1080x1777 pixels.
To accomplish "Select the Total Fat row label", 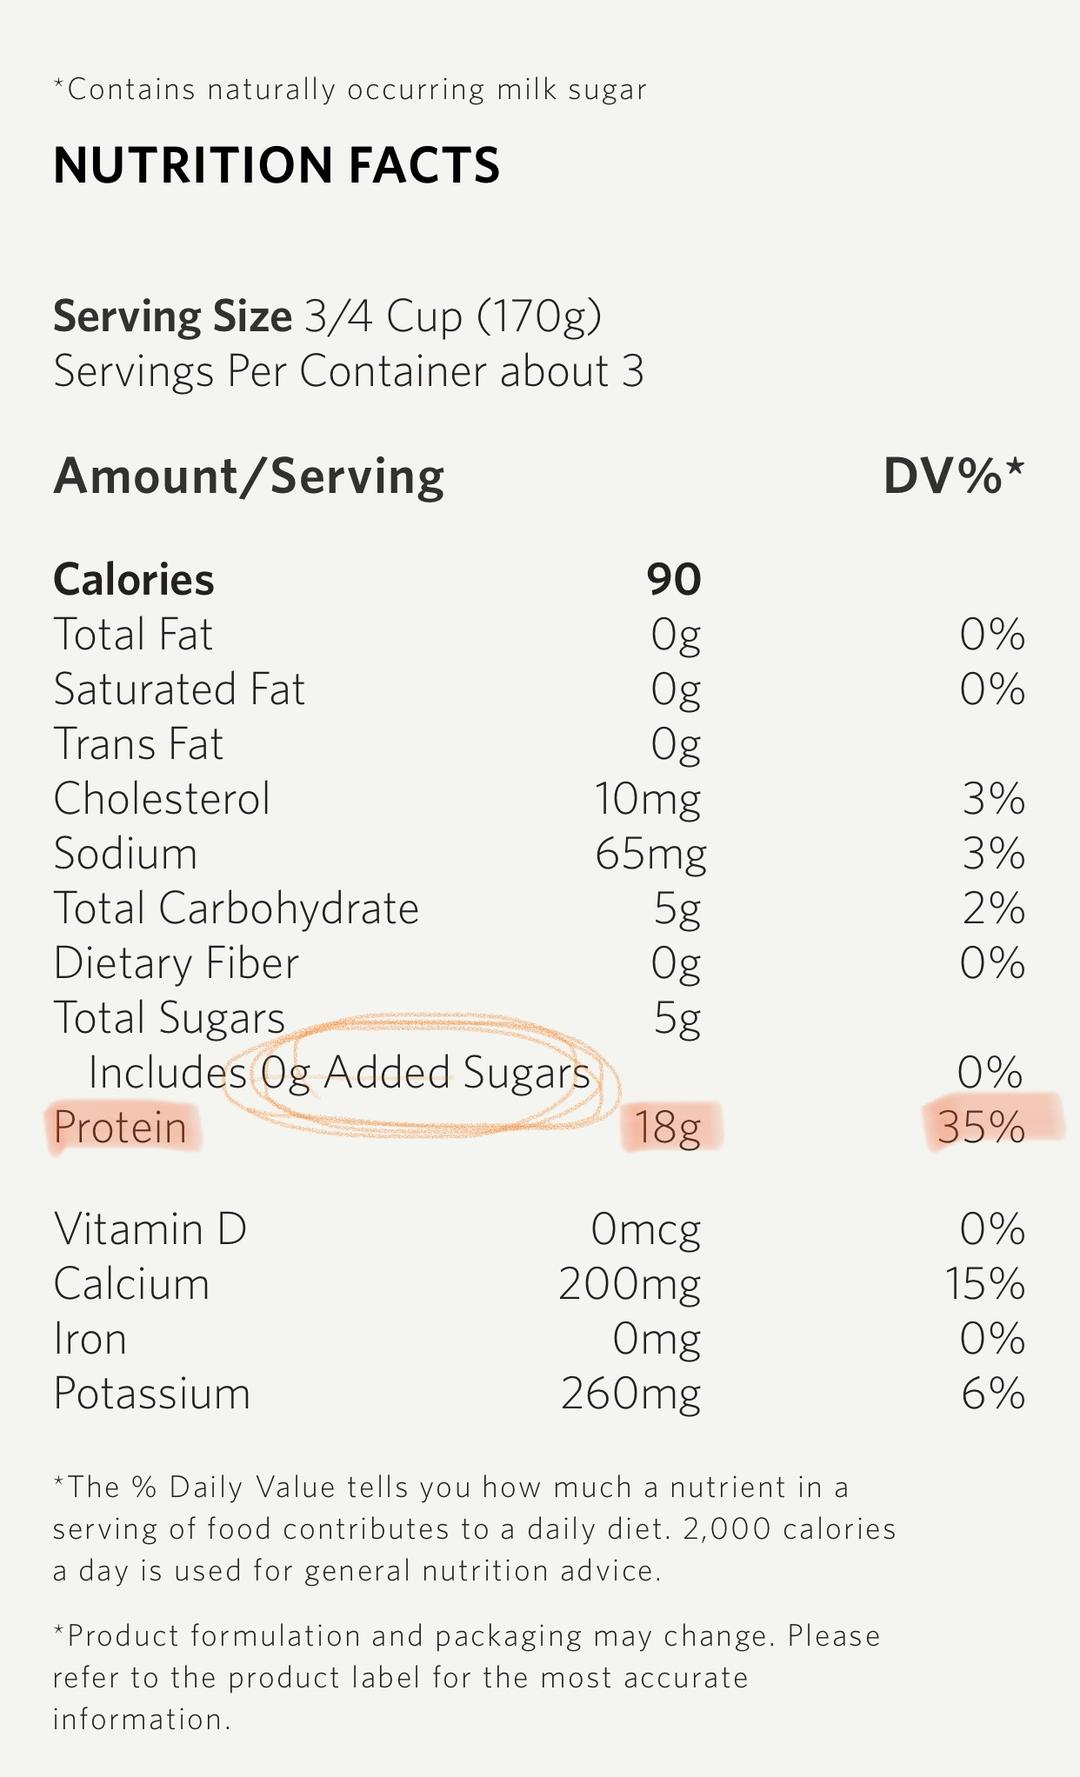I will point(133,635).
